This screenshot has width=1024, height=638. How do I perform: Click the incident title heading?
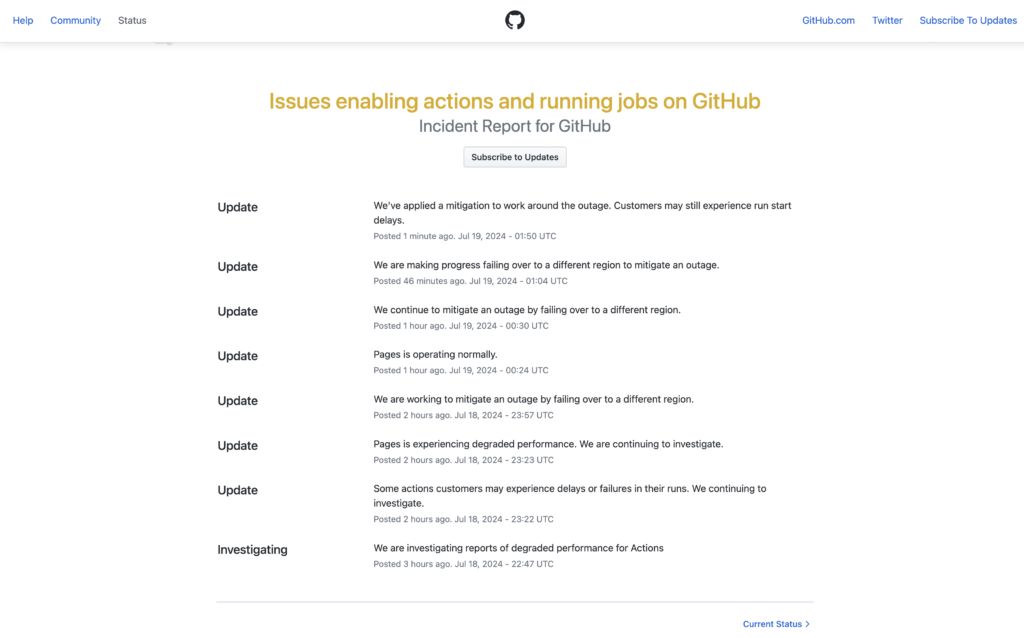point(515,101)
